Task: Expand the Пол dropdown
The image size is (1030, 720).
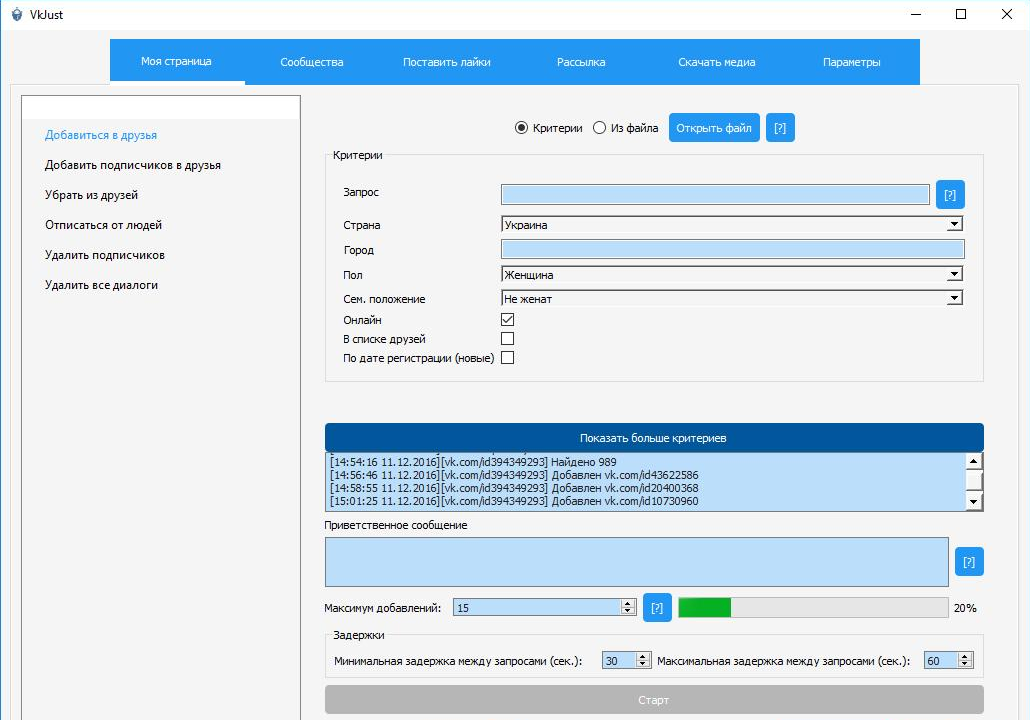Action: [731, 274]
